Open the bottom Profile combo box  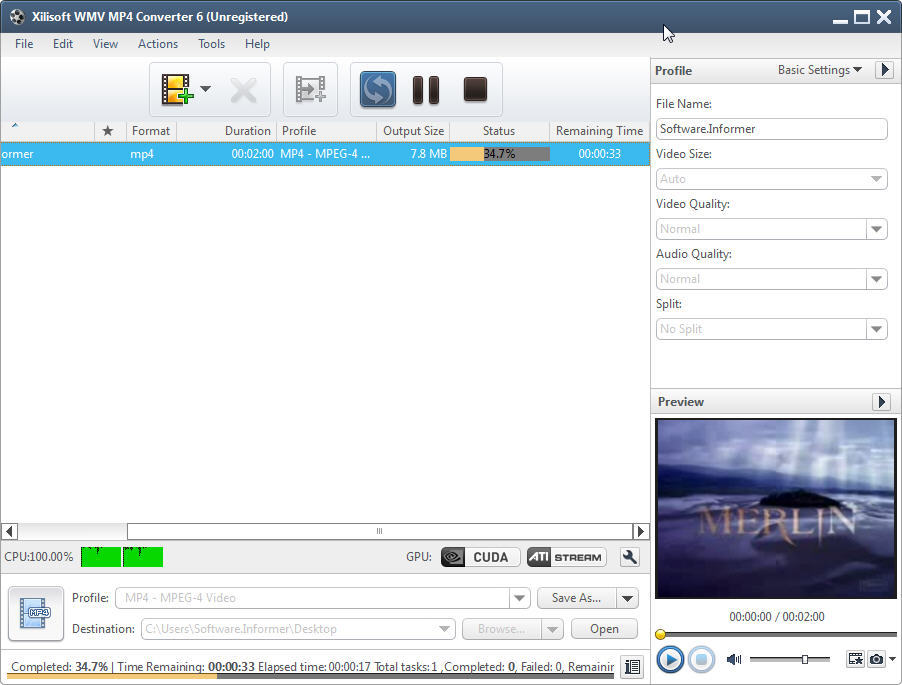323,598
